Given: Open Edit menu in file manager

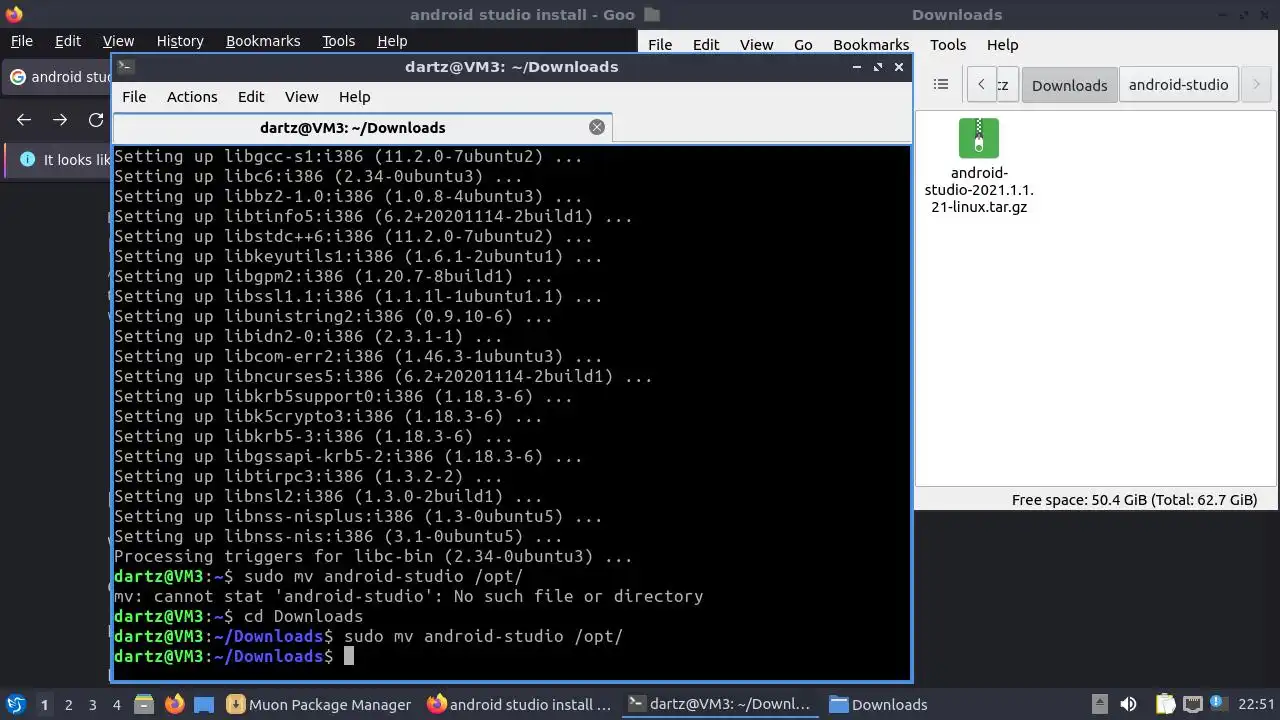Looking at the screenshot, I should tap(706, 45).
